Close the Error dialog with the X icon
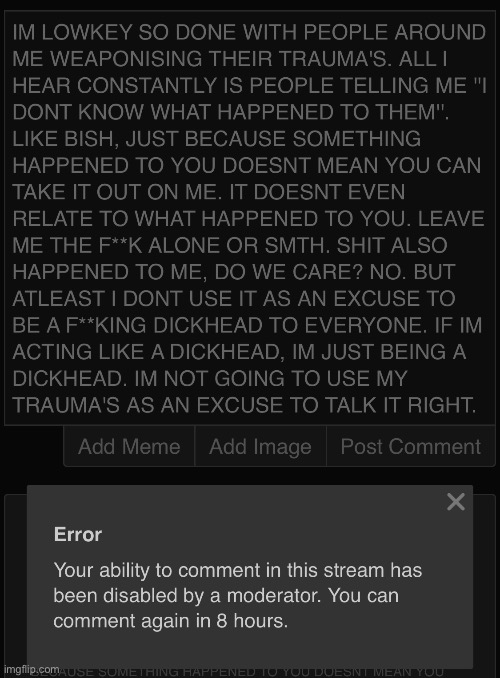The image size is (500, 678). tap(455, 502)
